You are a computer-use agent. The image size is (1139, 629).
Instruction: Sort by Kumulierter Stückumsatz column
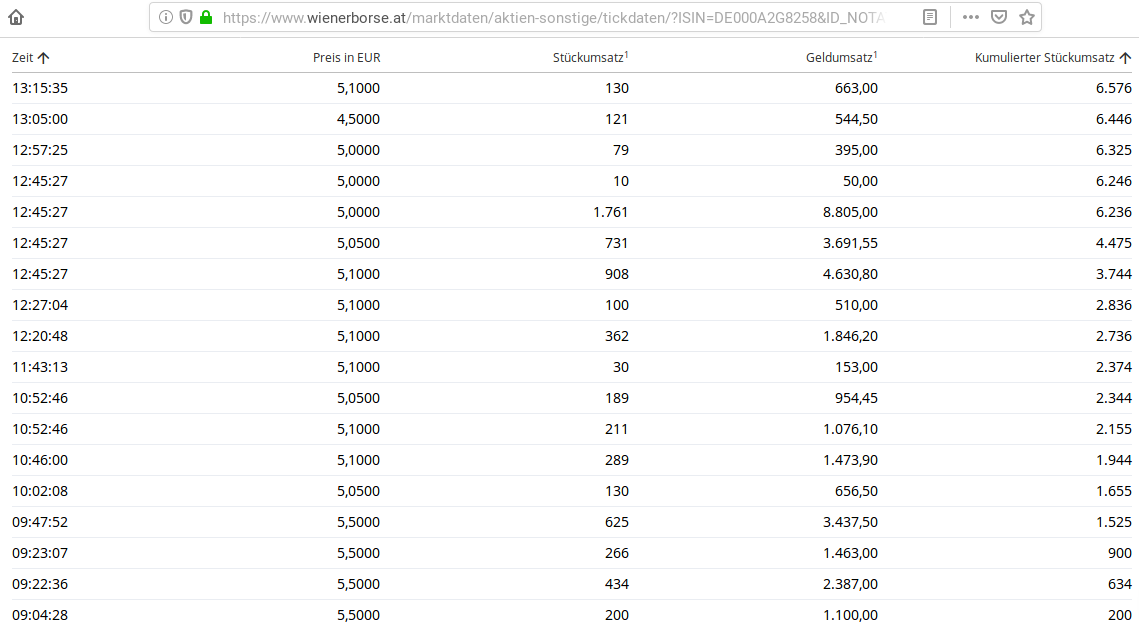pyautogui.click(x=1044, y=58)
